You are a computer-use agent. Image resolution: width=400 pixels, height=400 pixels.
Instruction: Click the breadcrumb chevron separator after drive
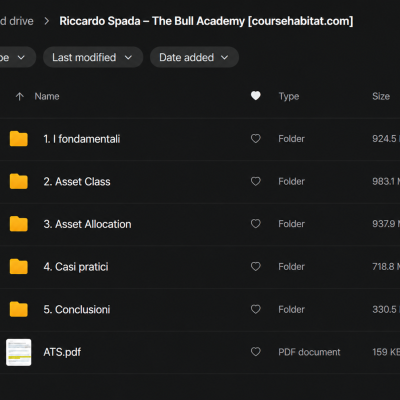47,21
